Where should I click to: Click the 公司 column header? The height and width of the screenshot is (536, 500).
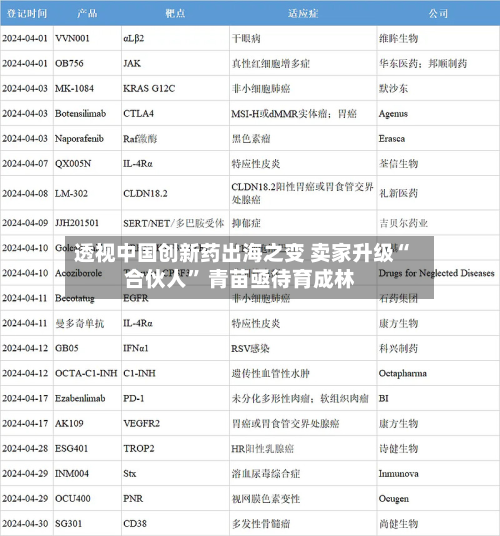click(x=438, y=13)
